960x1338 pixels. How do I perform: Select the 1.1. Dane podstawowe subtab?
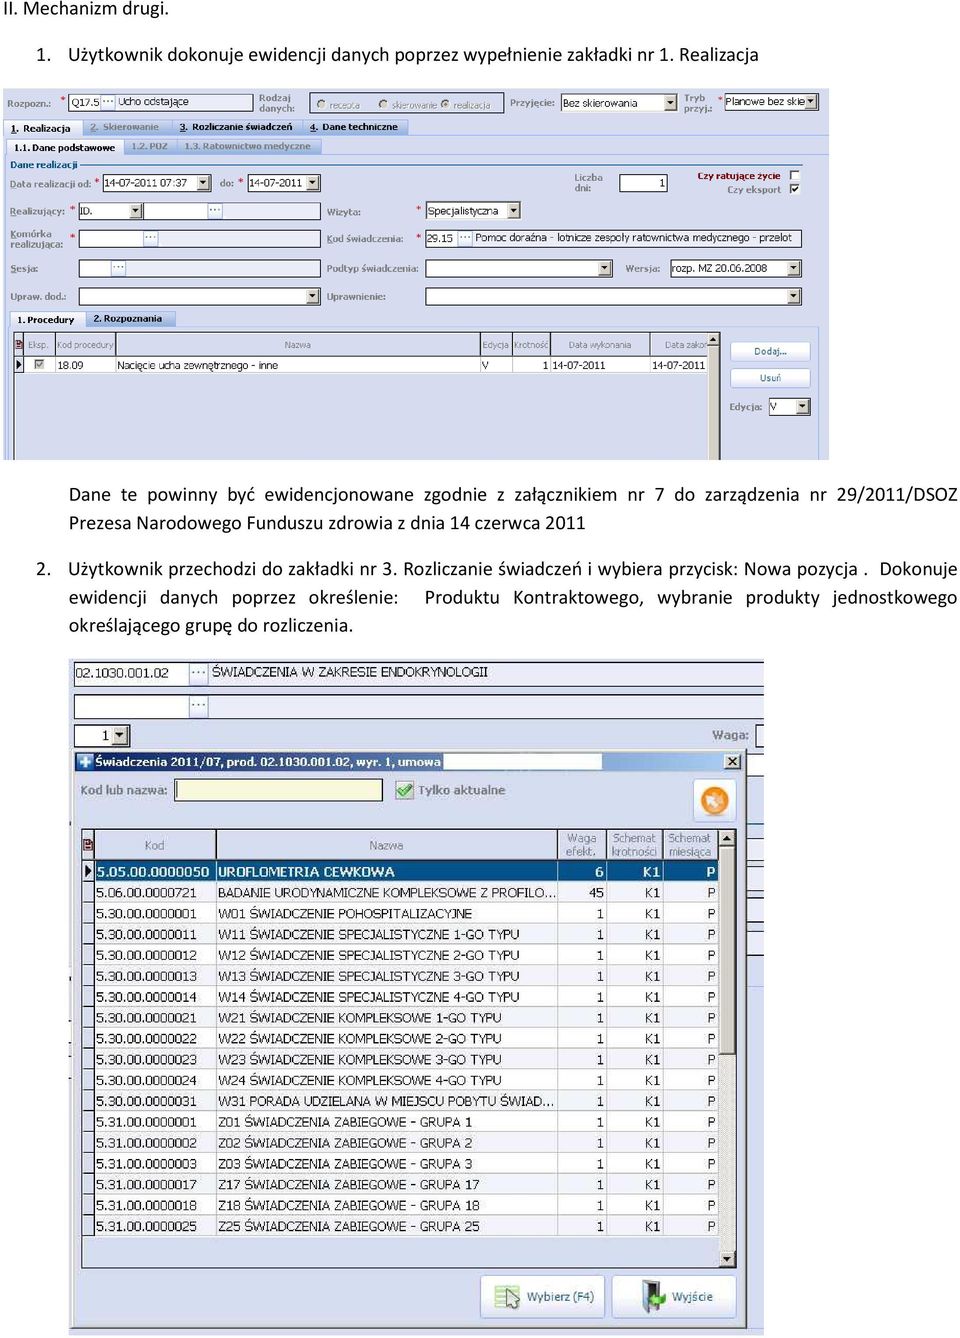point(64,147)
